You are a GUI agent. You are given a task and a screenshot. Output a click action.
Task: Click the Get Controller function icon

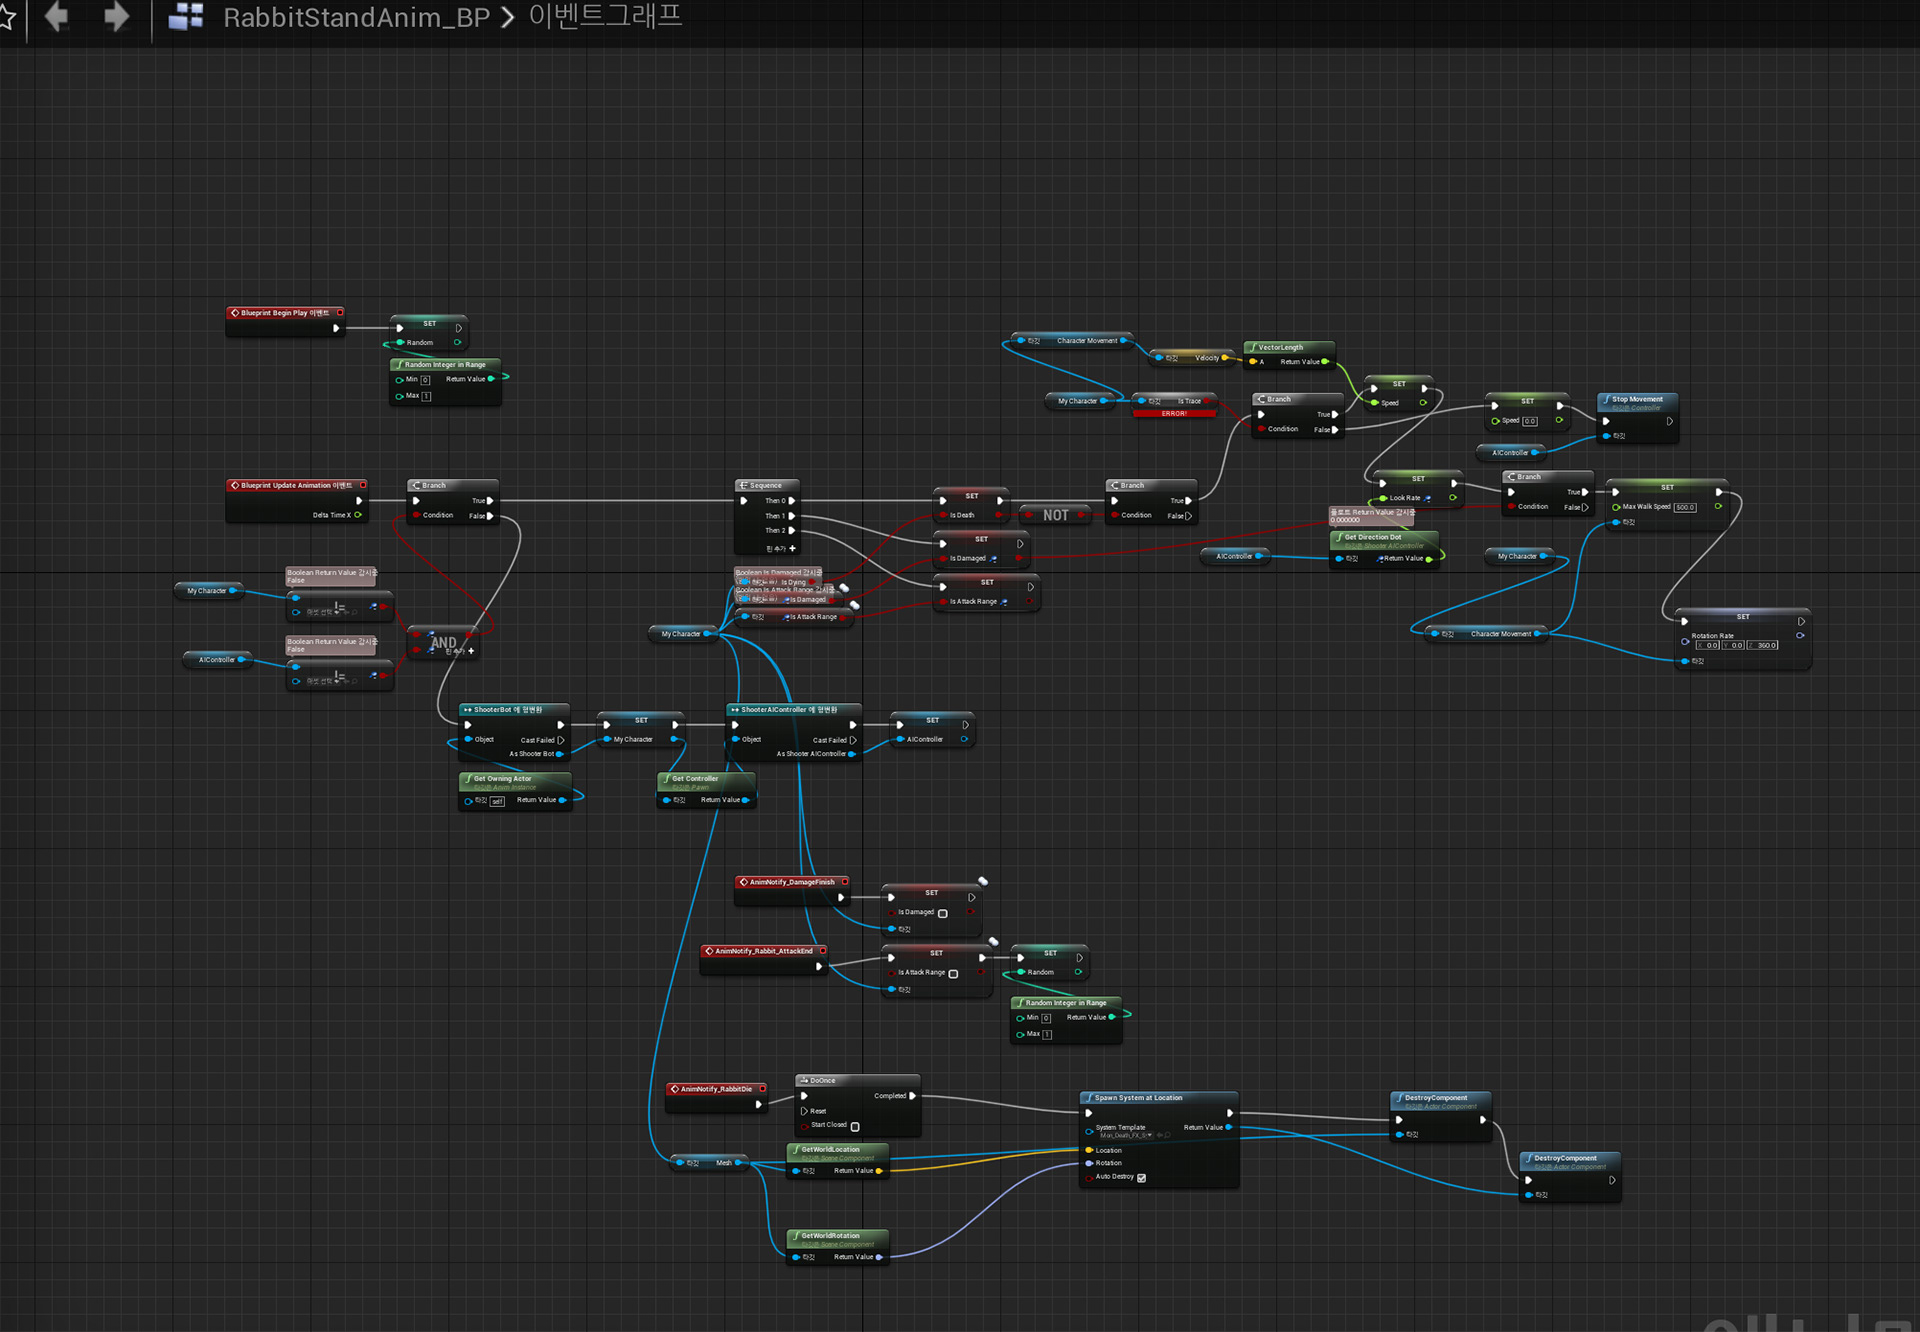(x=665, y=778)
